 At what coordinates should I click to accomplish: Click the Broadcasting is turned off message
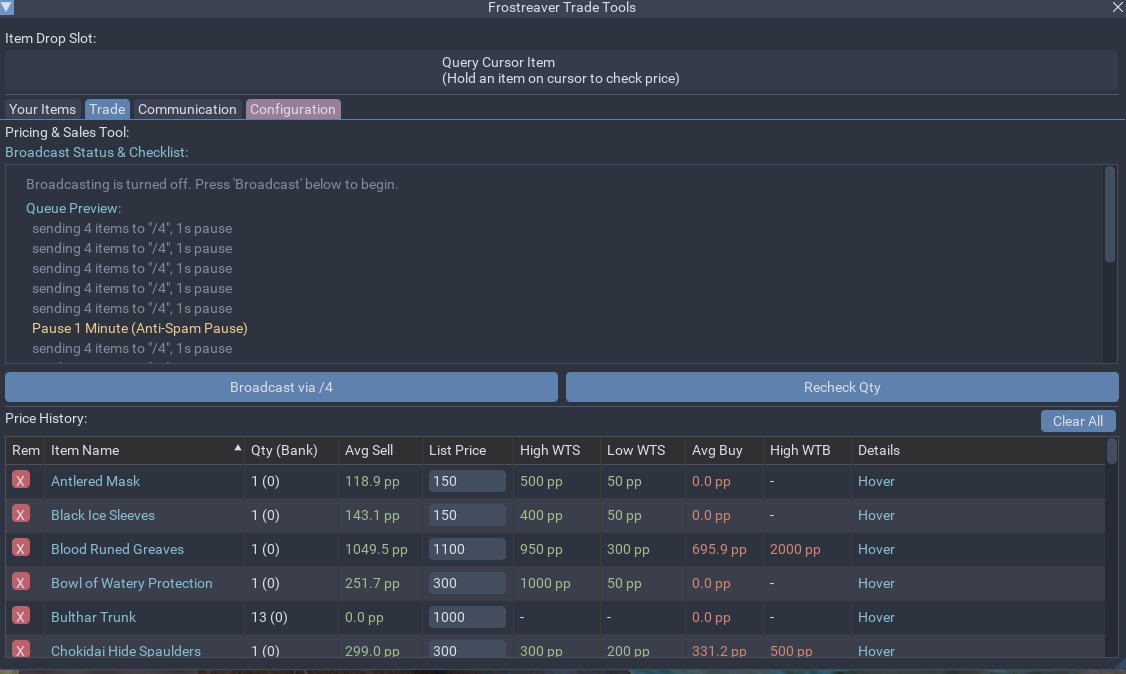click(x=212, y=184)
